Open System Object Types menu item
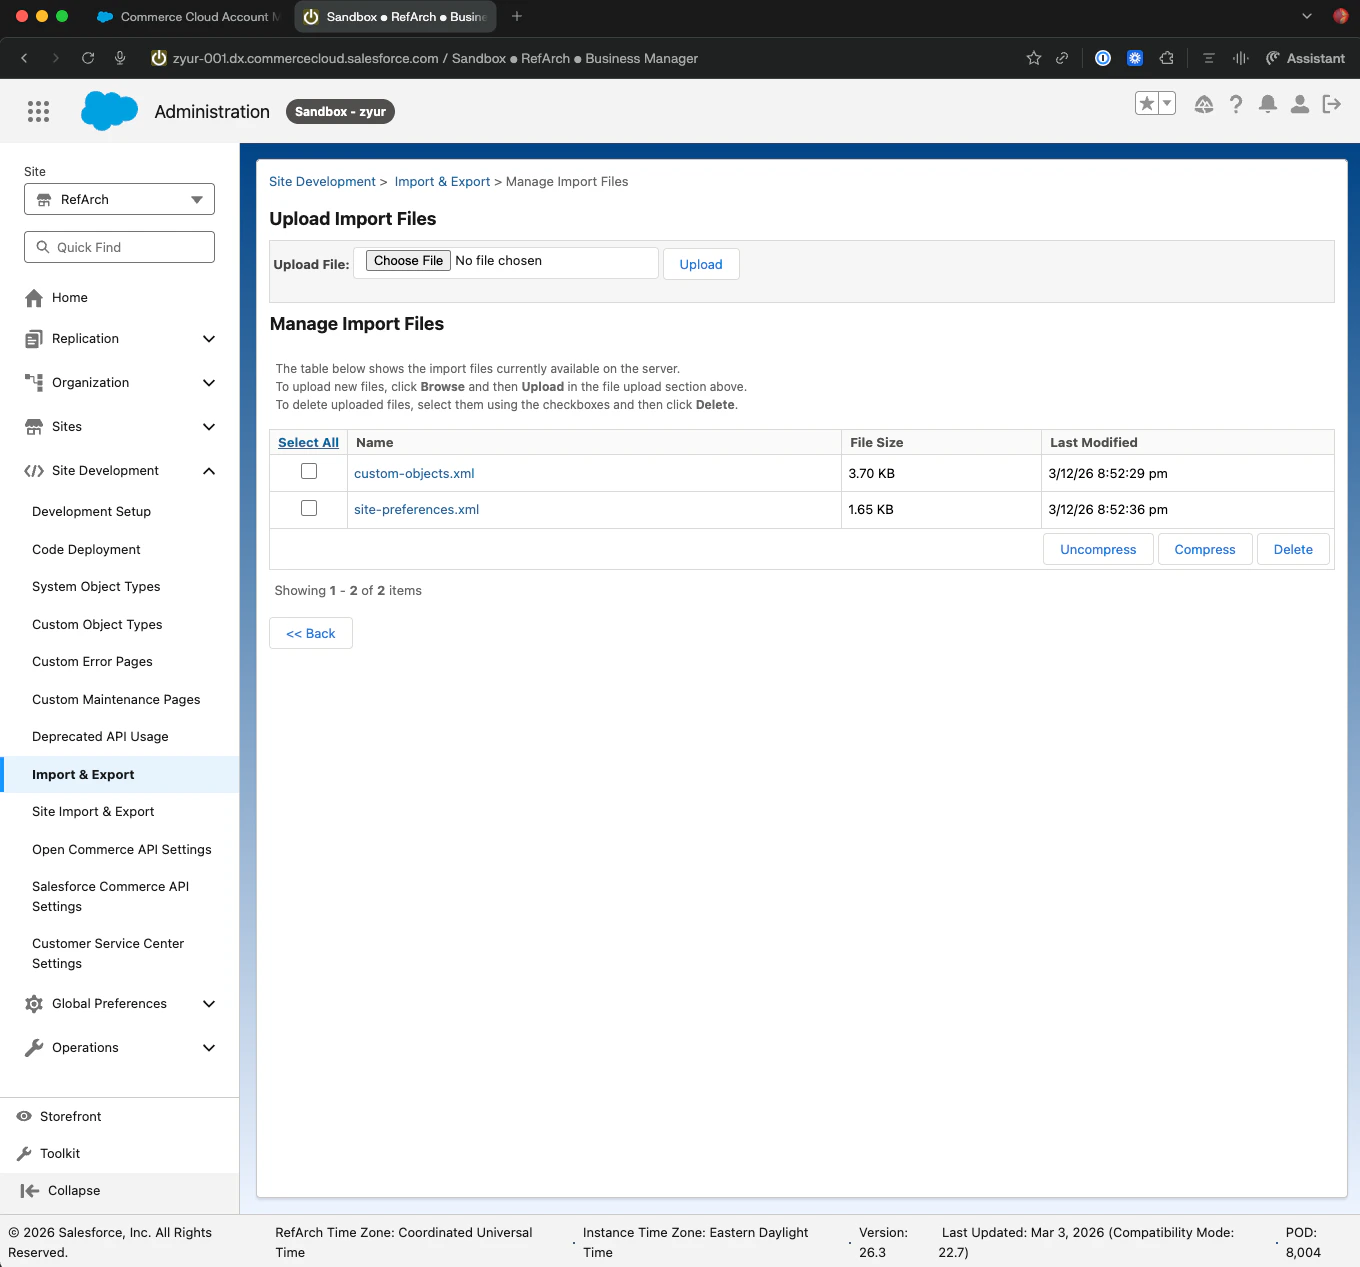This screenshot has width=1360, height=1267. click(x=96, y=587)
